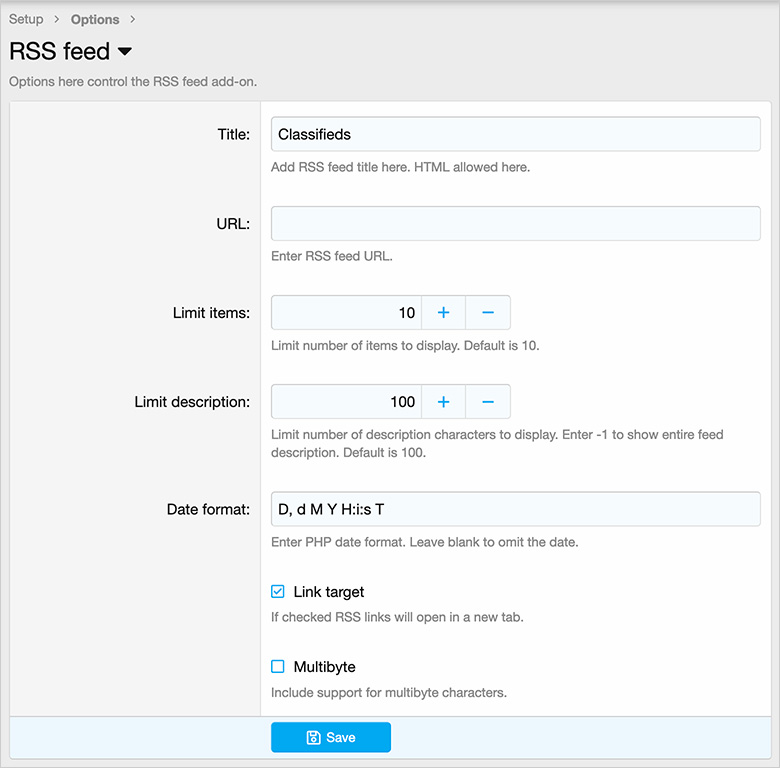Click the "Date format:" field label
780x768 pixels.
tap(208, 509)
